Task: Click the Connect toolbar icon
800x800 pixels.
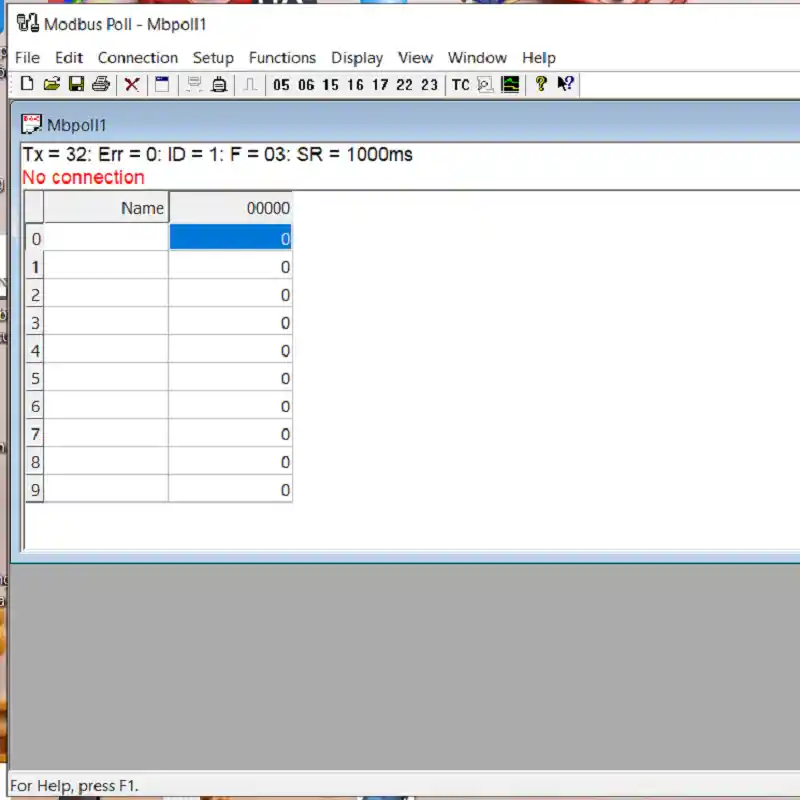Action: tap(194, 84)
